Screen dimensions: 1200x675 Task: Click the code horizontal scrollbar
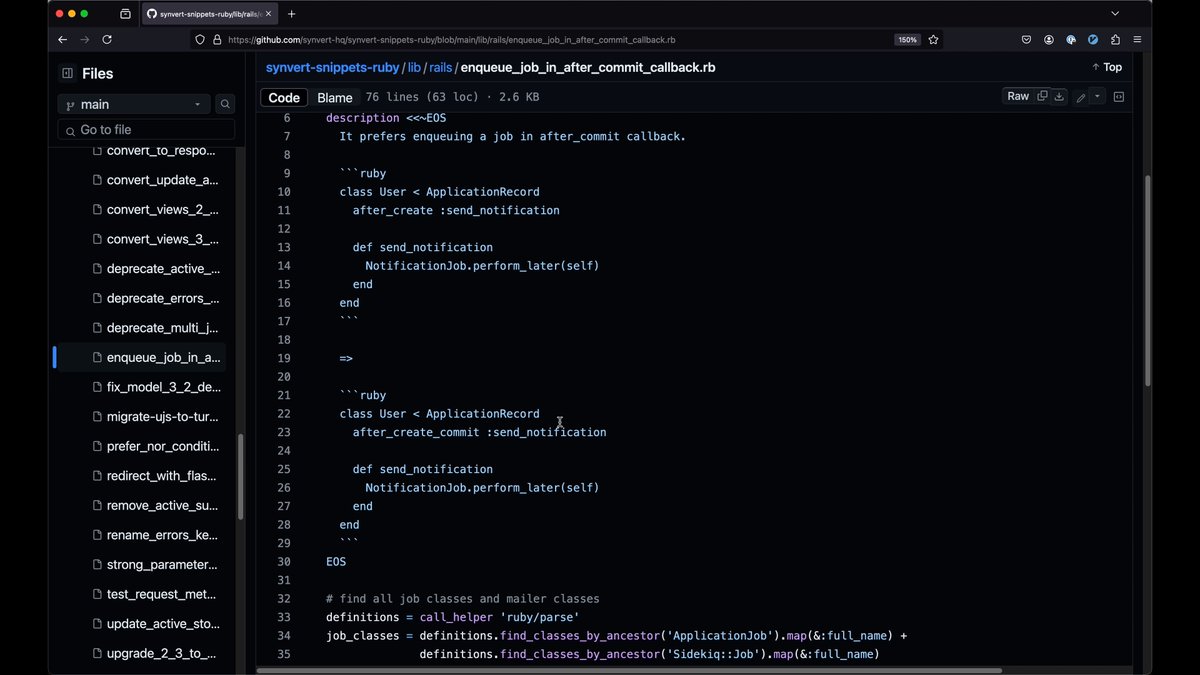629,670
